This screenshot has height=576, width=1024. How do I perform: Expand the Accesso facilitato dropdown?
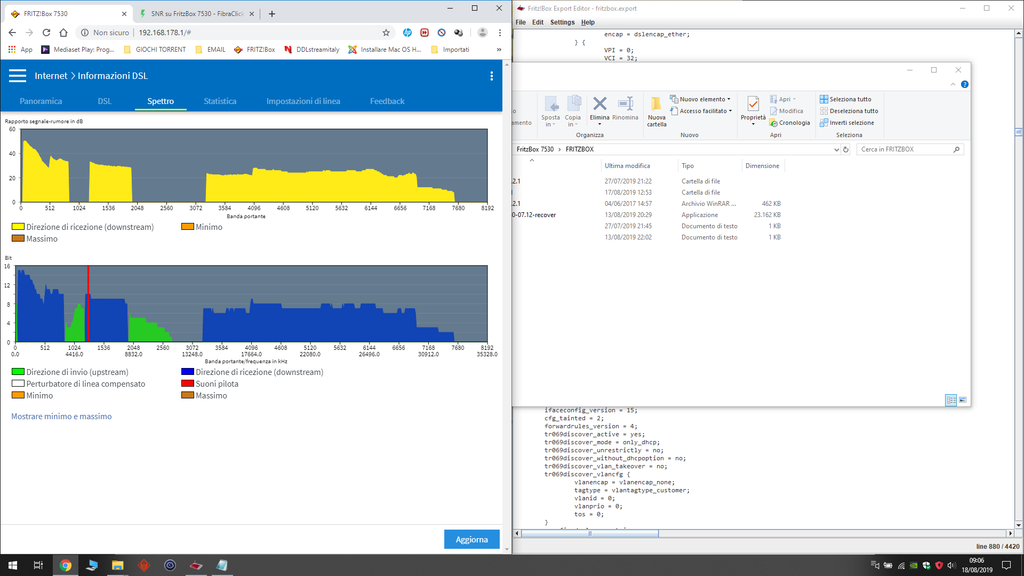(x=705, y=111)
